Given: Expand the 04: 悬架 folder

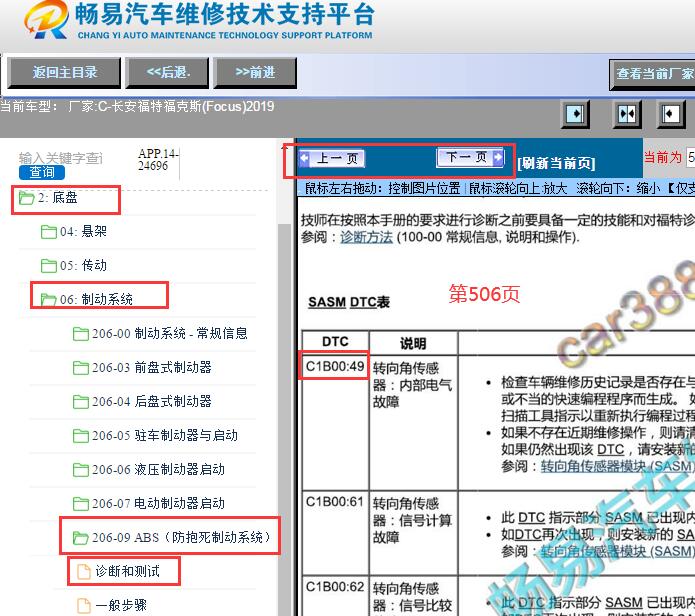Looking at the screenshot, I should [83, 231].
